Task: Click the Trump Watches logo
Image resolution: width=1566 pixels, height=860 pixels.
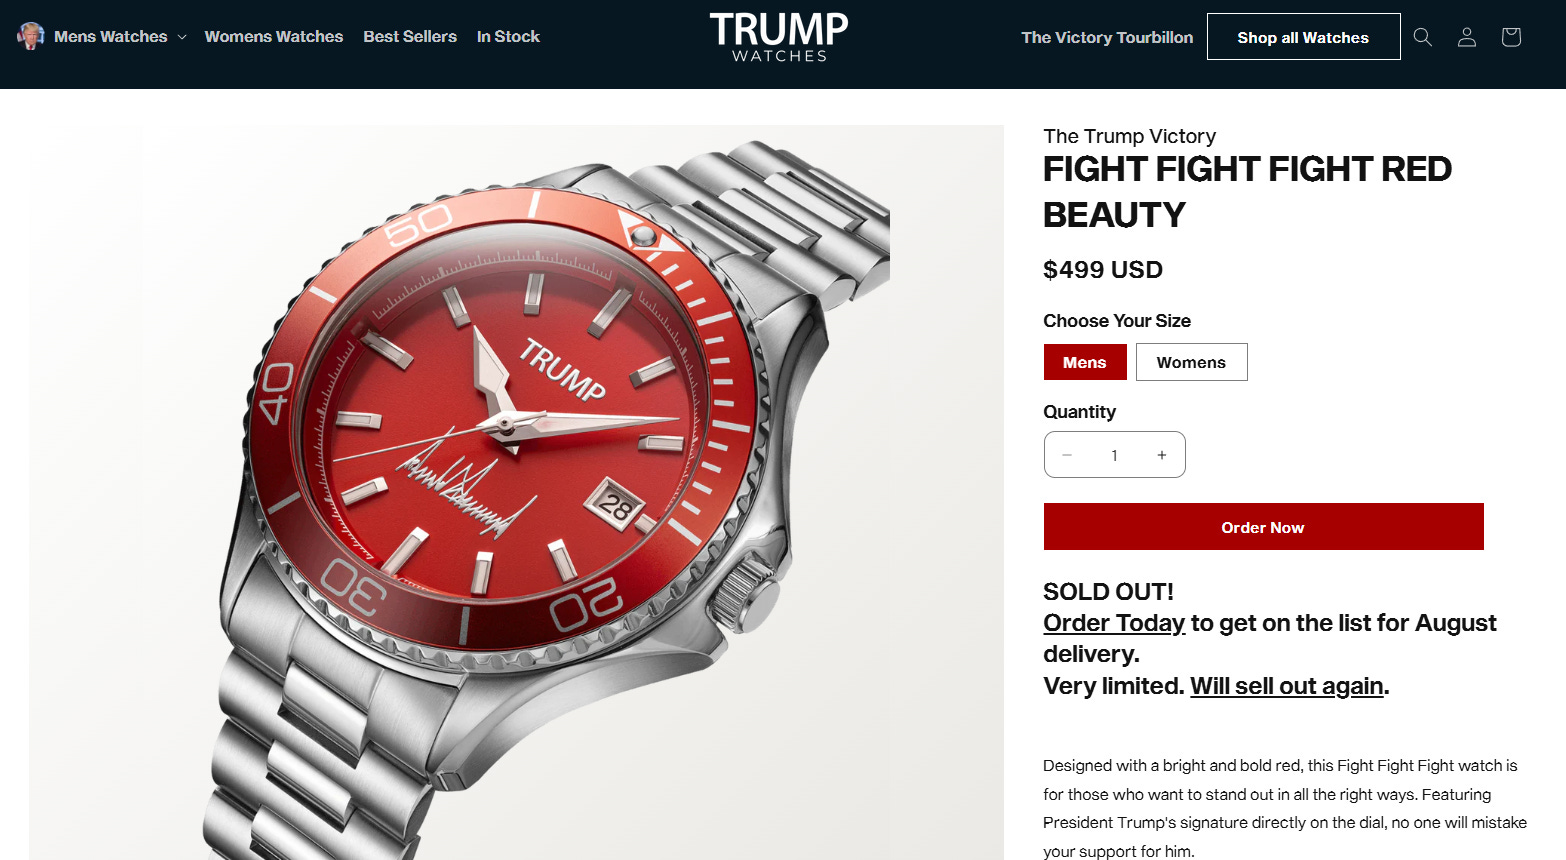Action: pos(779,37)
